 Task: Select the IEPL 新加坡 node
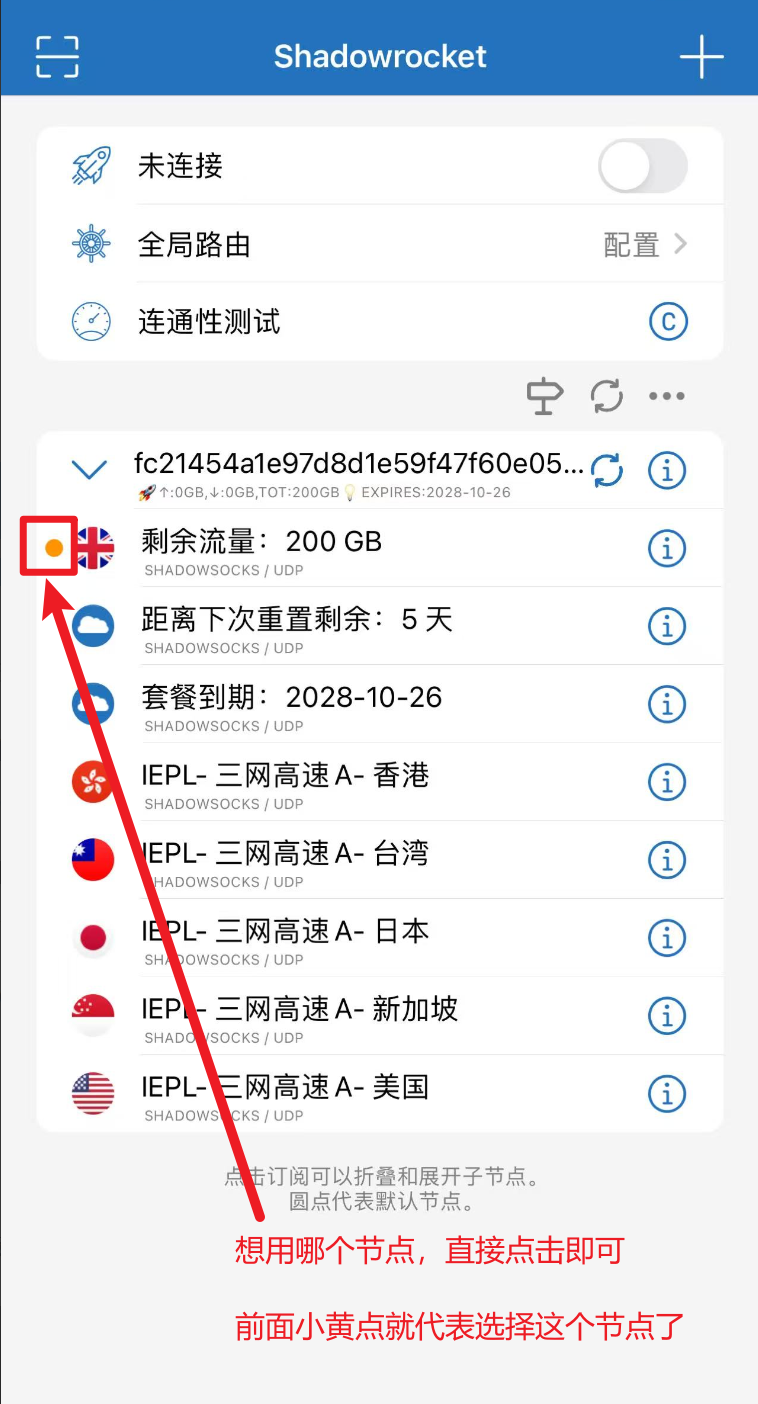point(380,1016)
